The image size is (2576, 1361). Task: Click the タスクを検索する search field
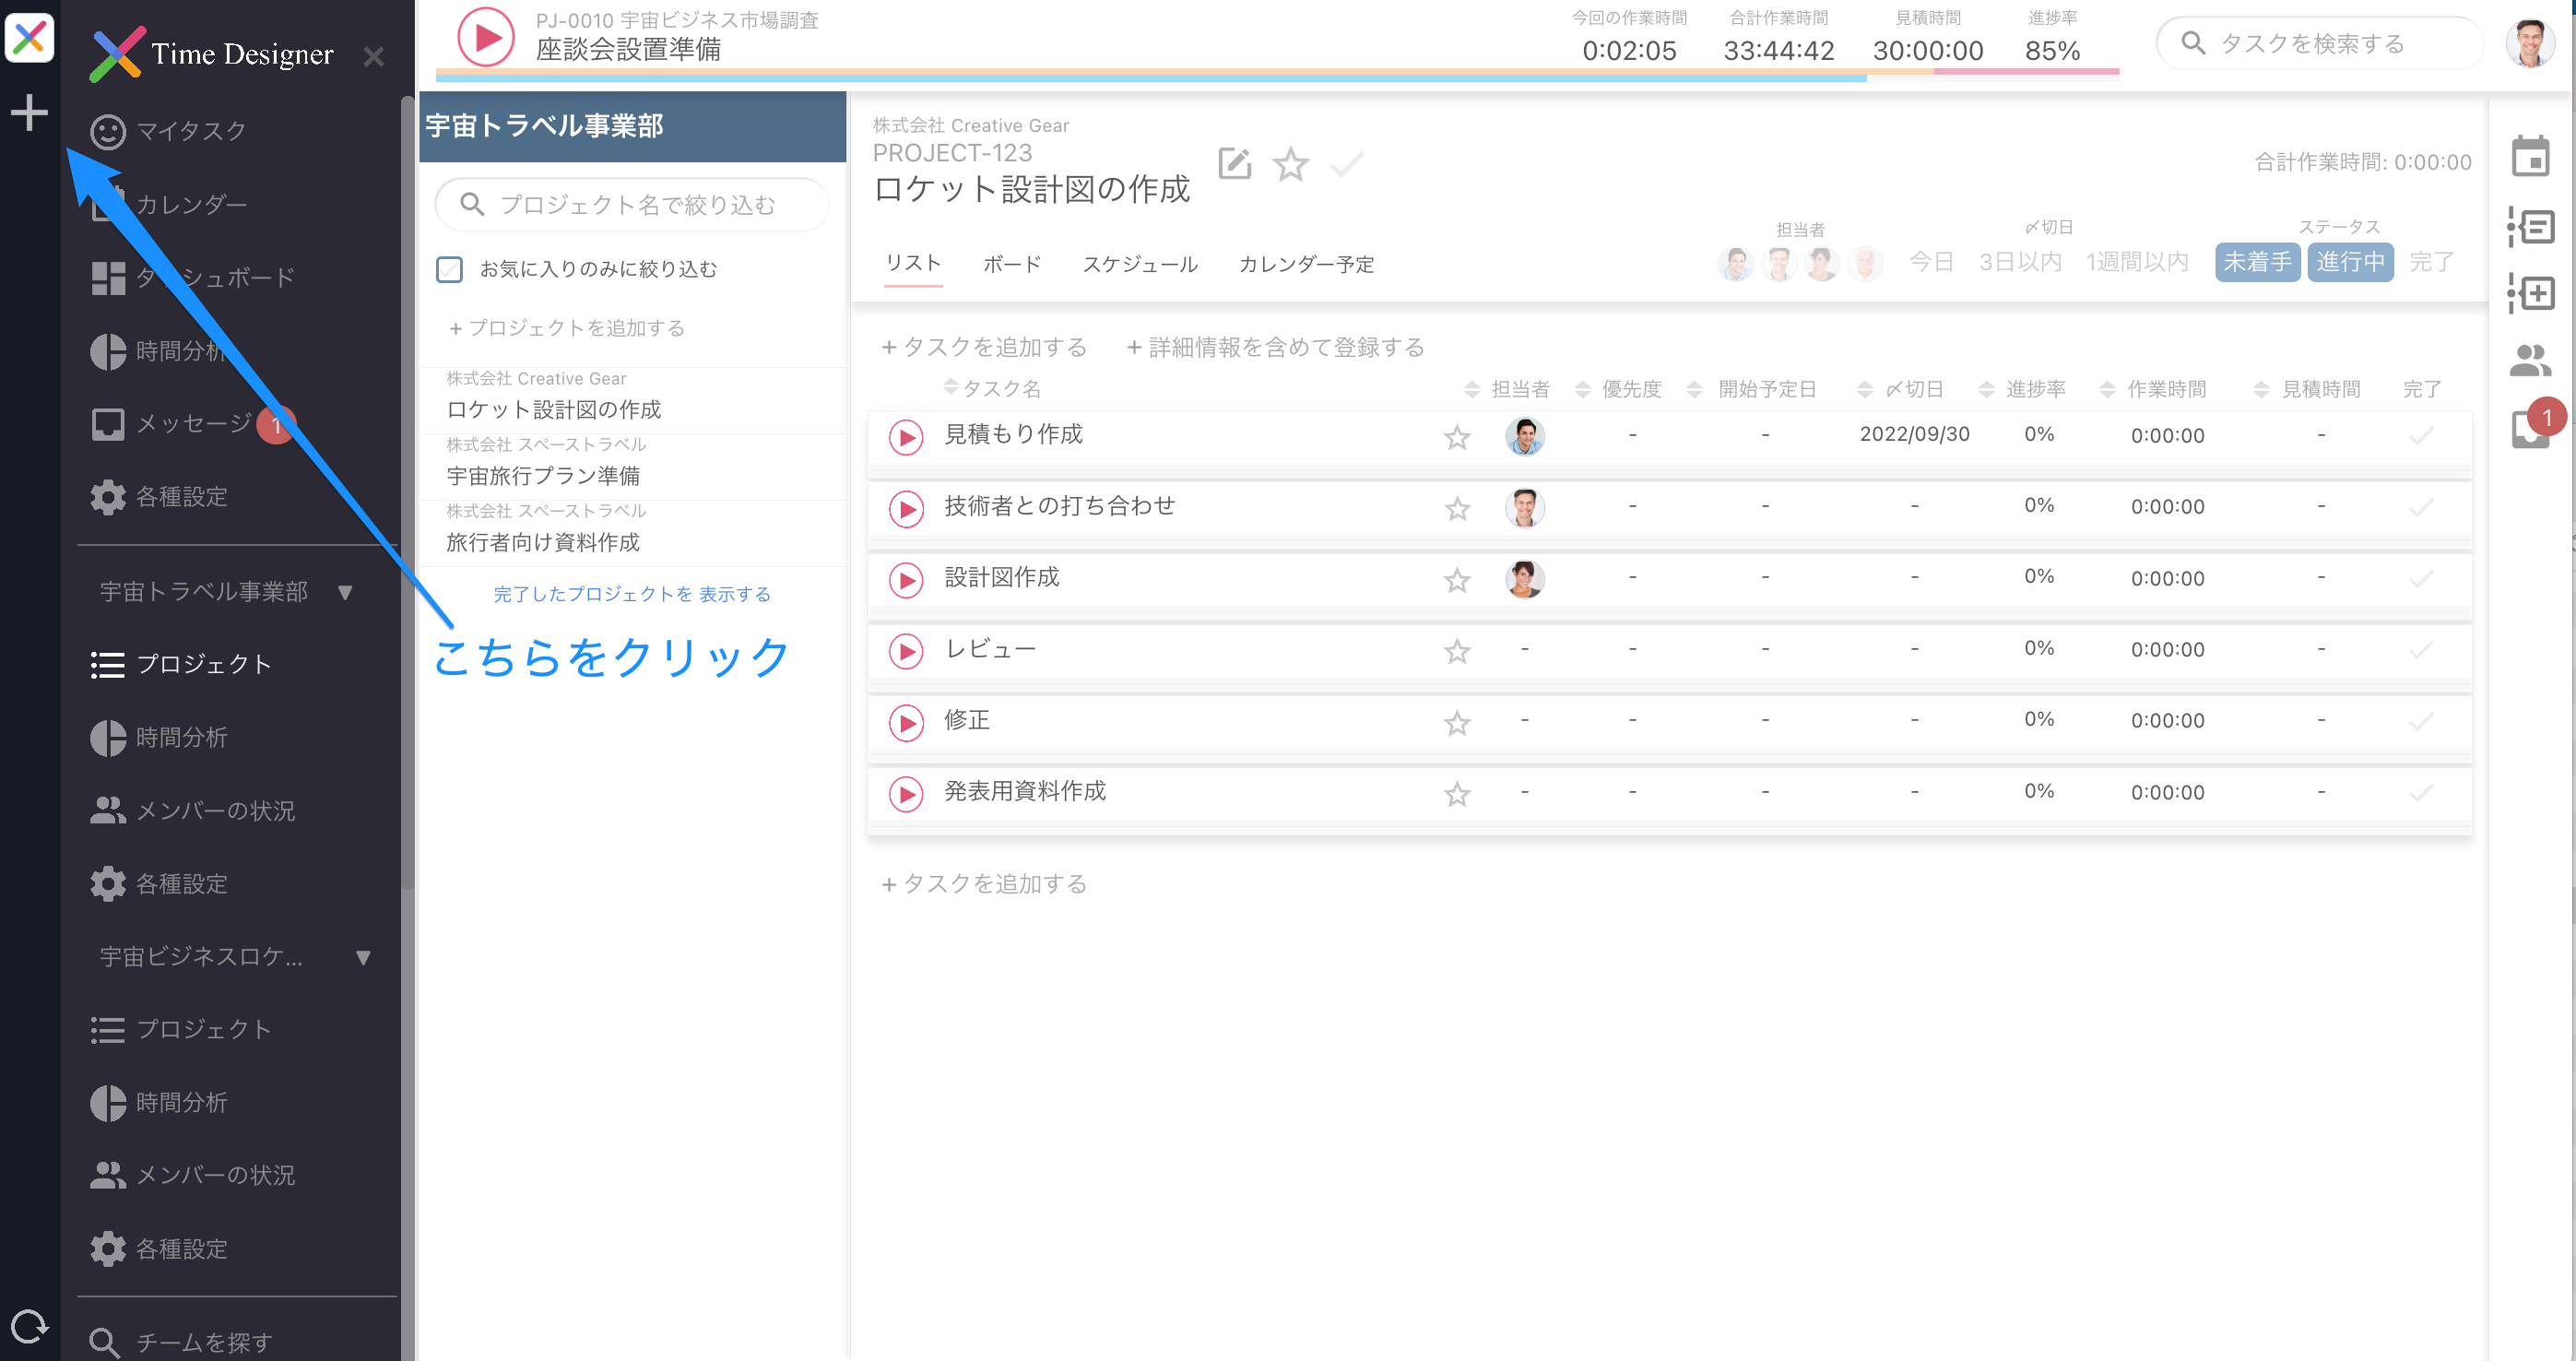click(x=2320, y=43)
